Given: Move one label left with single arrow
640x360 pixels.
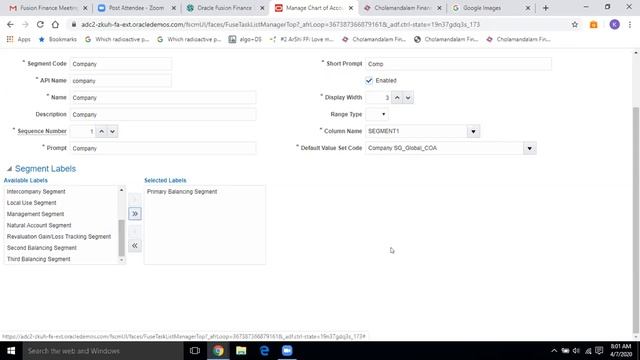Looking at the screenshot, I should click(135, 231).
